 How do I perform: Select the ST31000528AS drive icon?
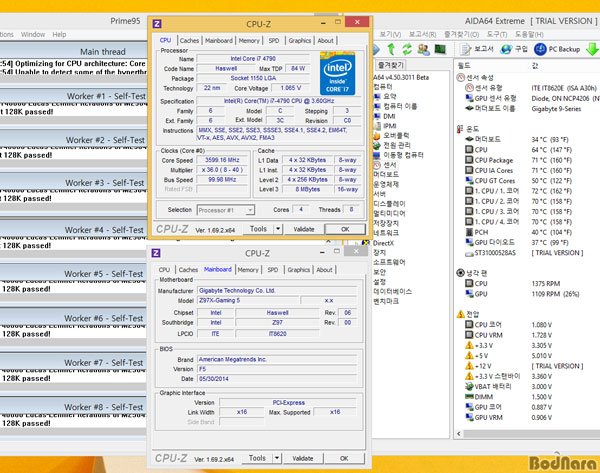pos(469,253)
